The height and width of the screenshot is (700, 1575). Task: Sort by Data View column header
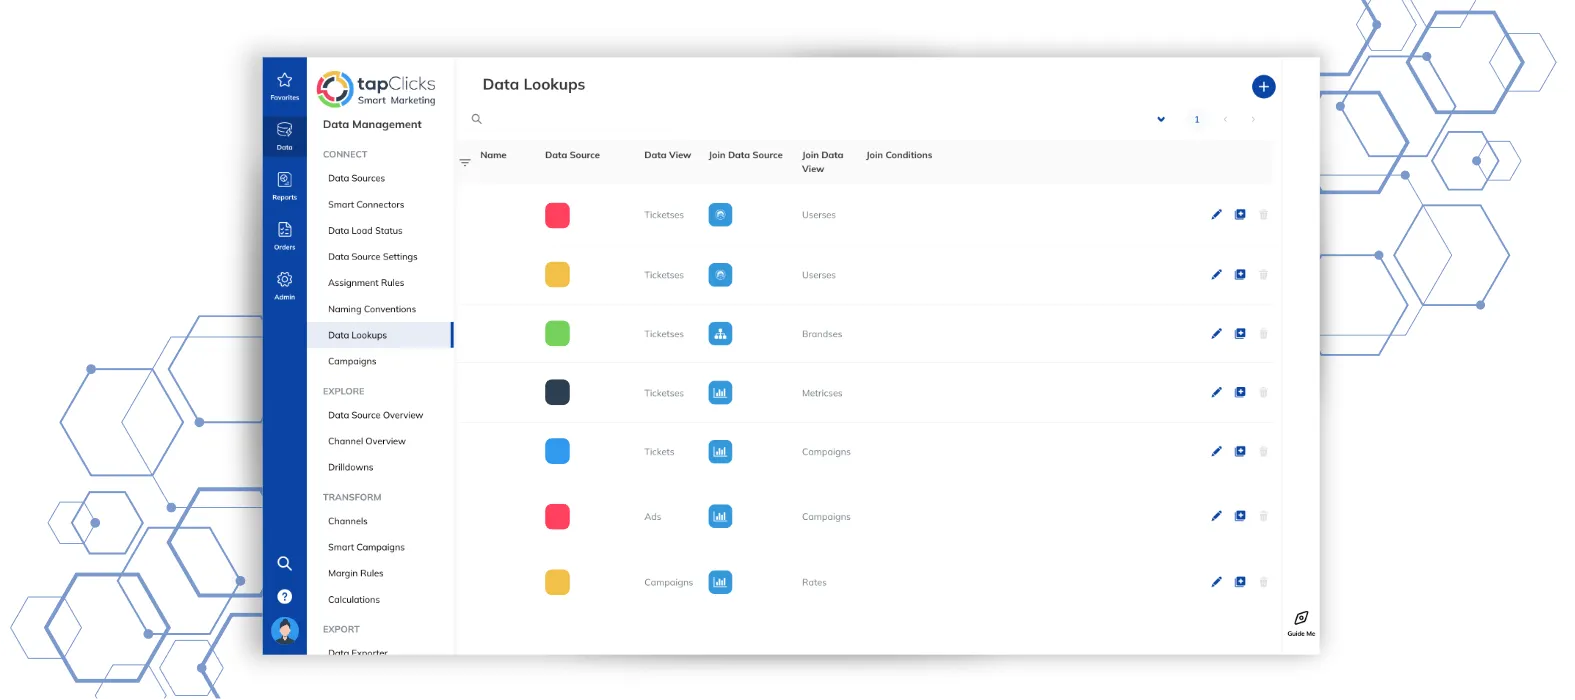click(x=668, y=155)
